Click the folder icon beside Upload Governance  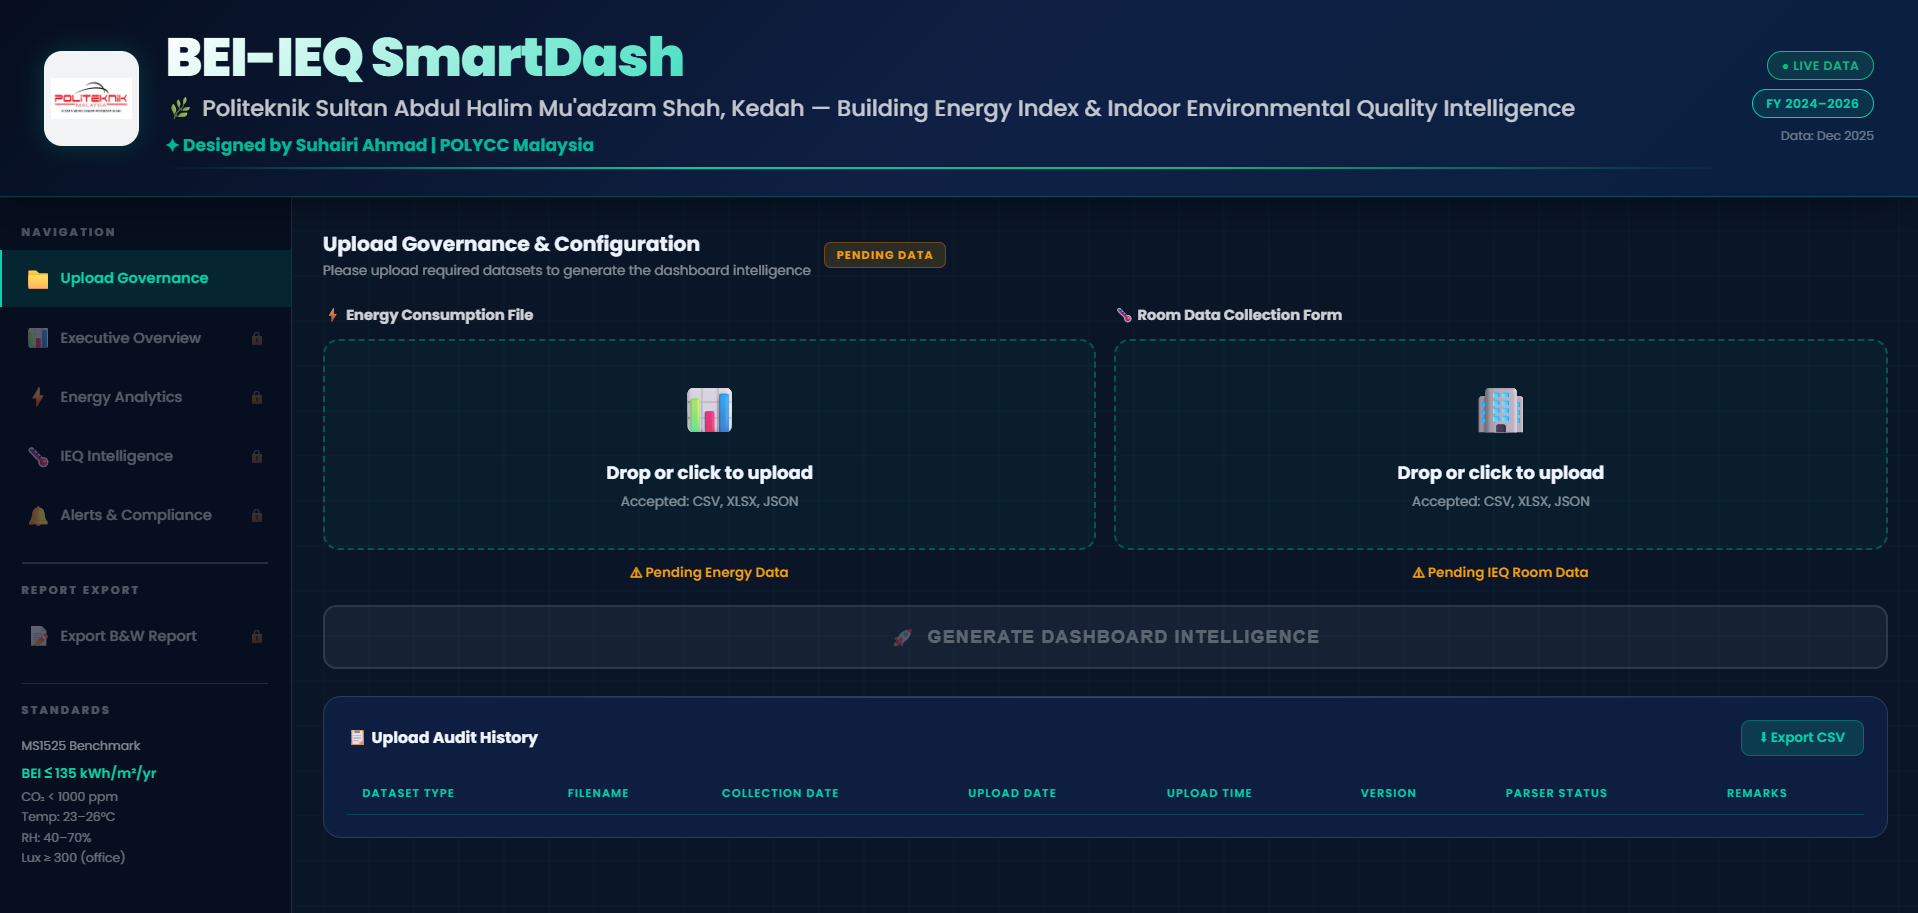[x=38, y=279]
